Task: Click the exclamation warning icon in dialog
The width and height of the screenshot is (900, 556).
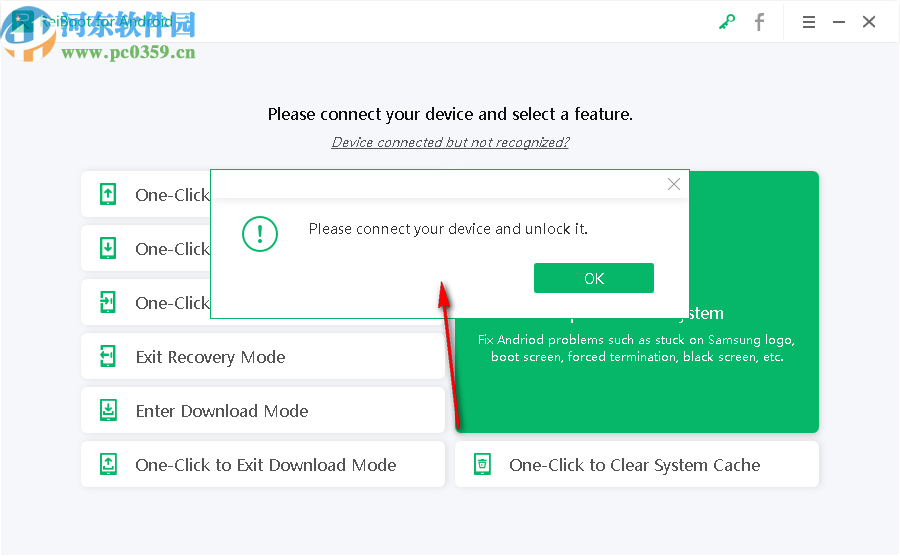Action: 260,234
